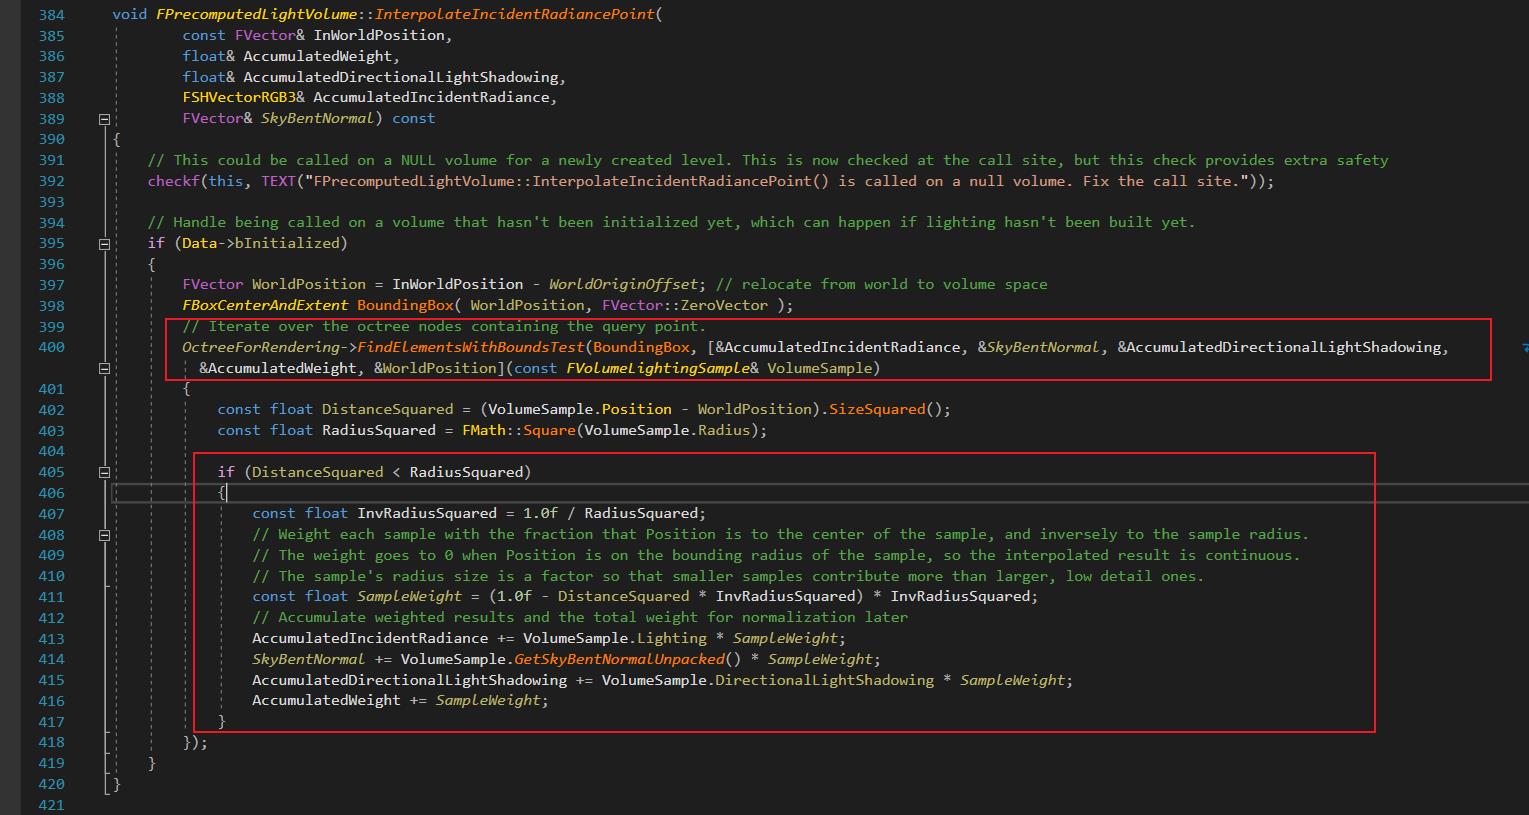Click line number 384 in the gutter

point(51,15)
